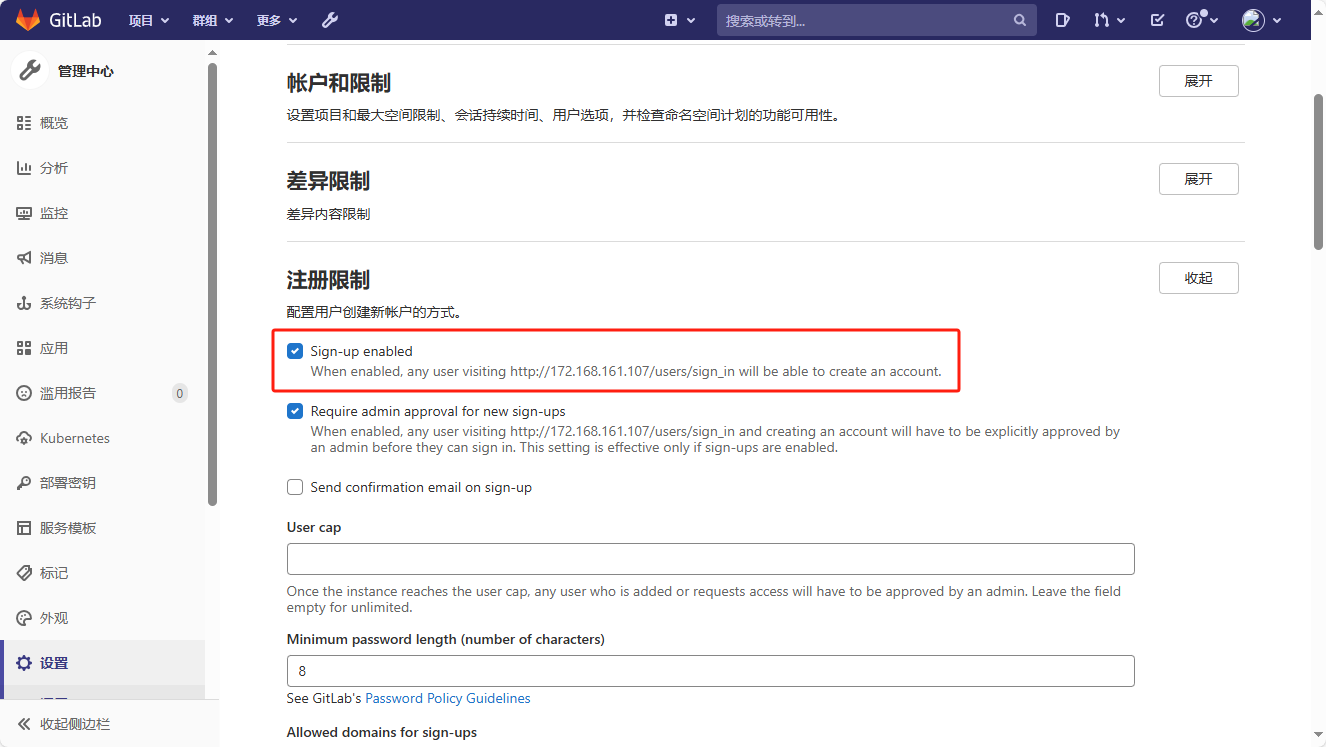1326x747 pixels.
Task: Open the user avatar dropdown
Action: (x=1261, y=20)
